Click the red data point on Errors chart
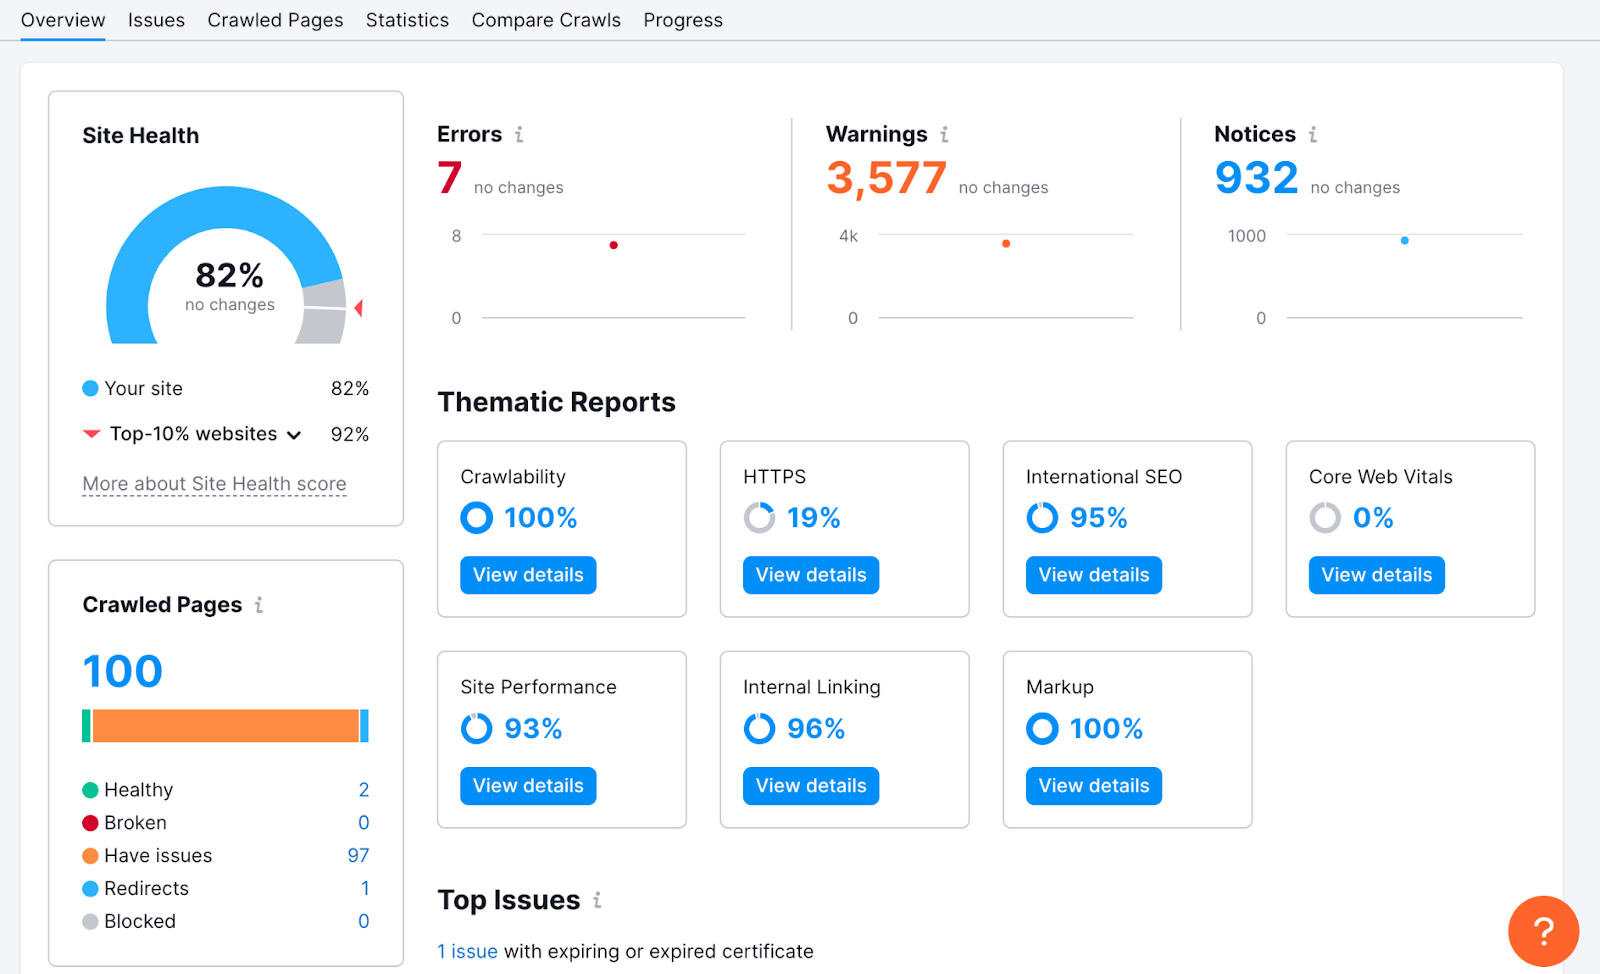The width and height of the screenshot is (1600, 974). (613, 245)
